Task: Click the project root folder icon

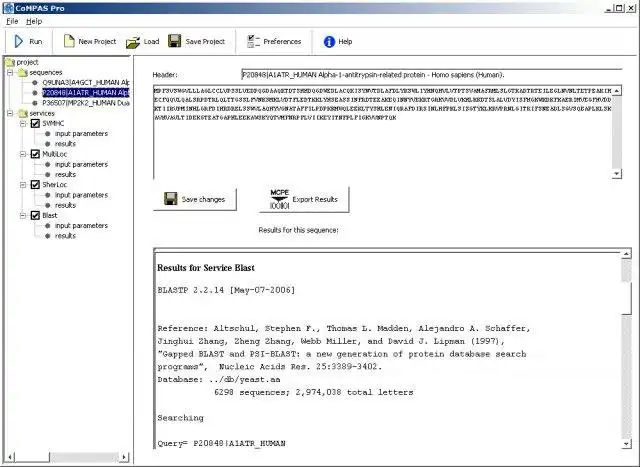Action: point(10,62)
